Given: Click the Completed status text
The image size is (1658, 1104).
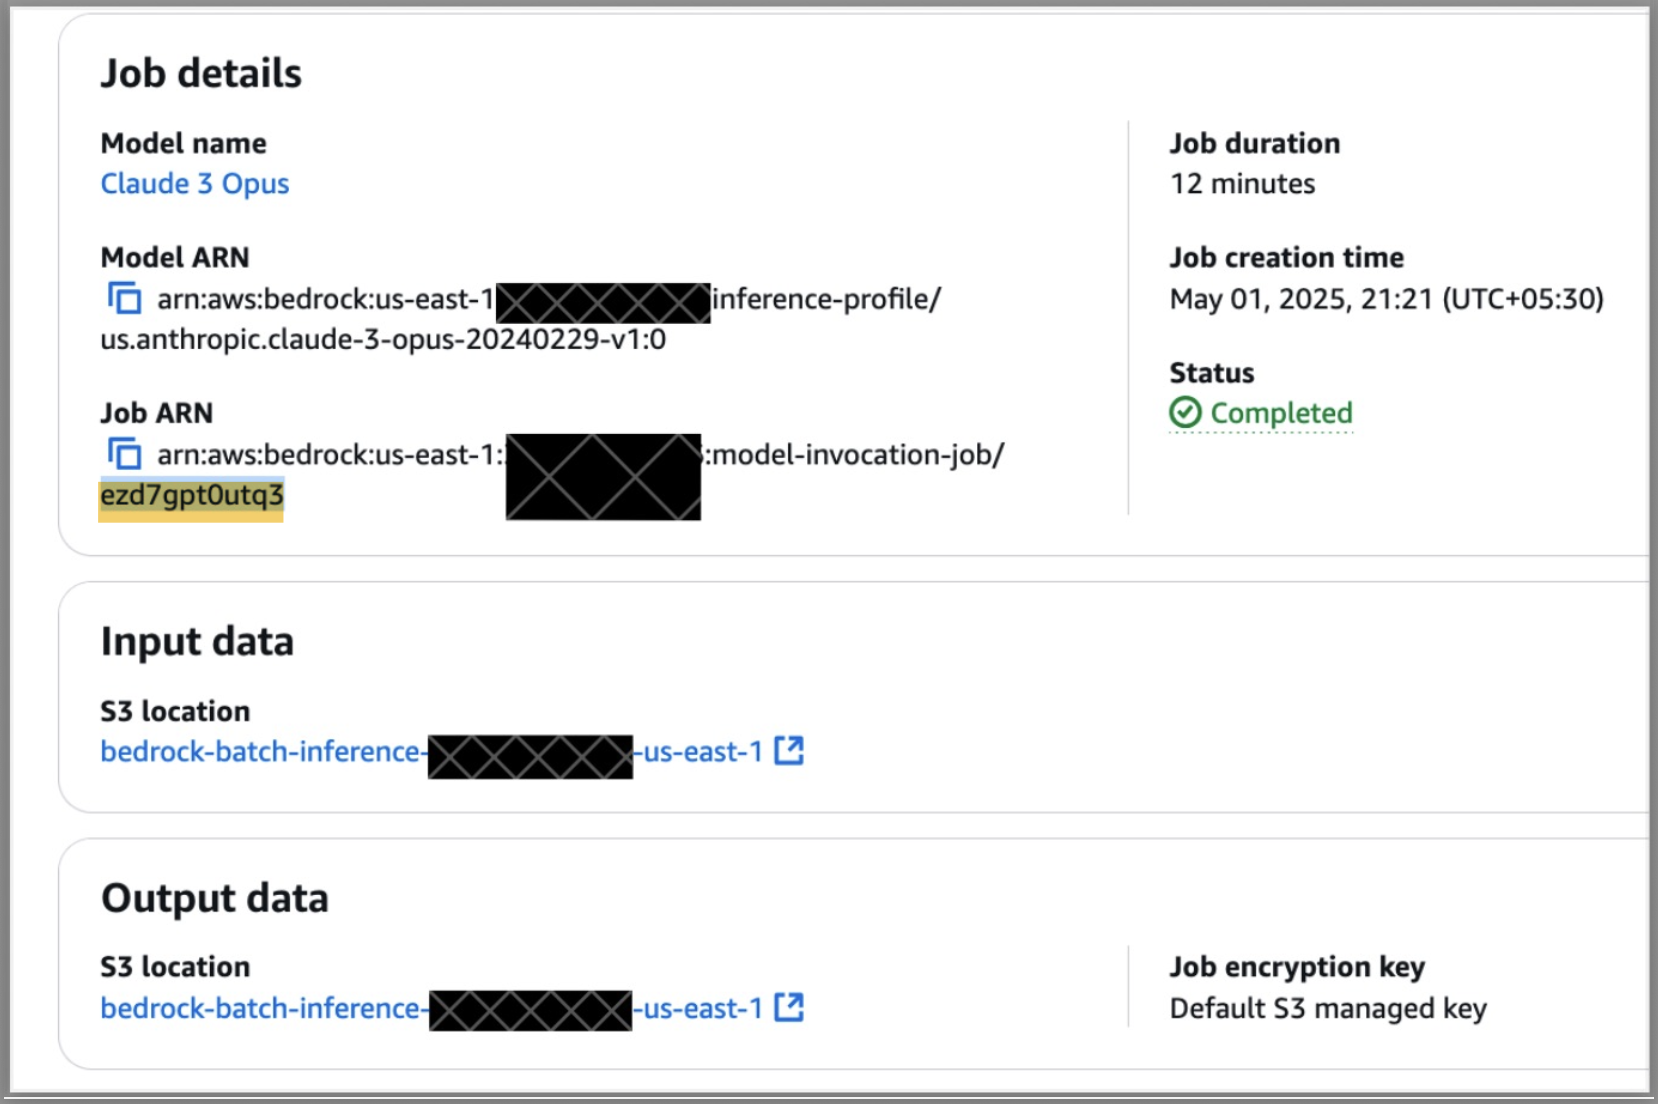Looking at the screenshot, I should tap(1281, 413).
